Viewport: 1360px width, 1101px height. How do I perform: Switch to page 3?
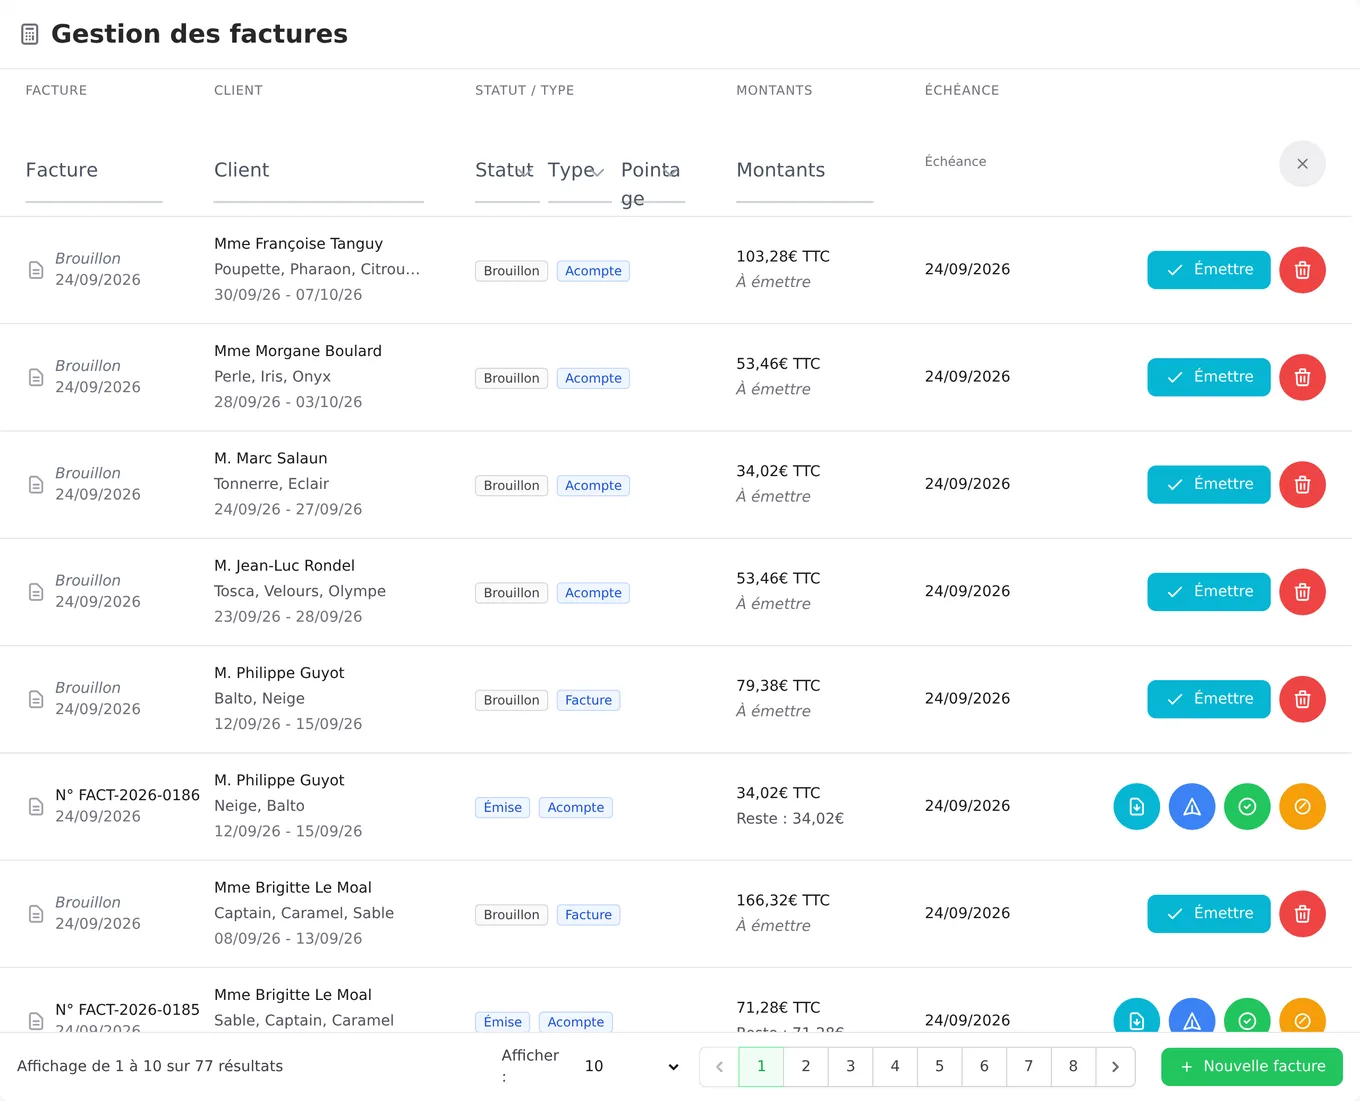point(850,1067)
